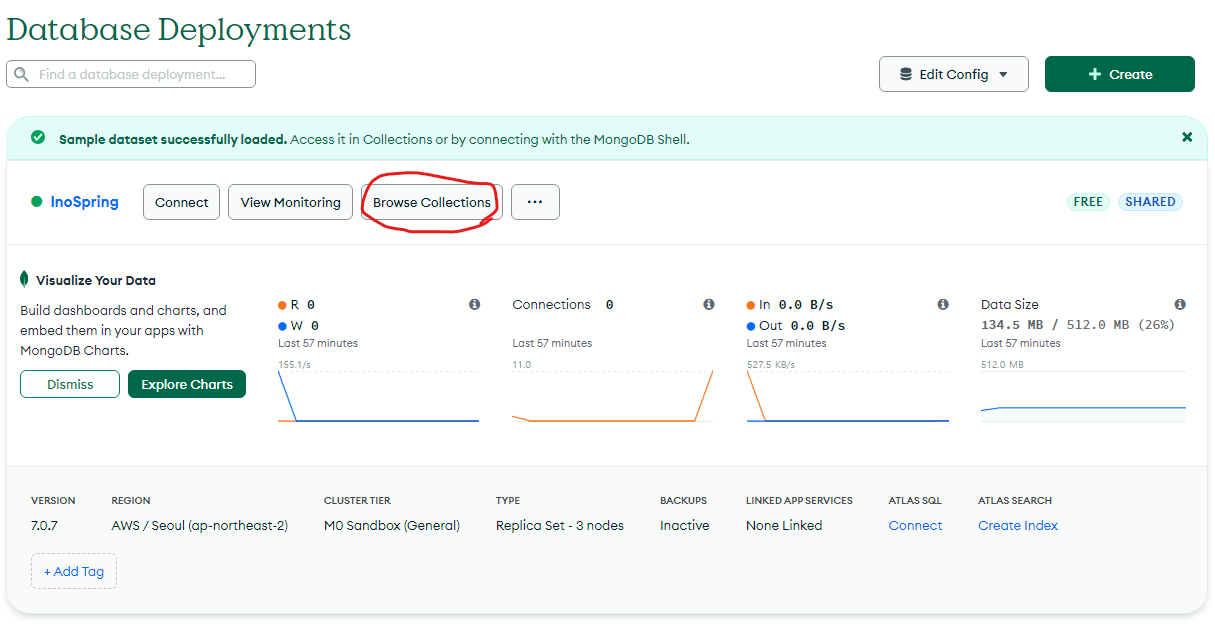
Task: Click info icon for Data Size chart
Action: [1180, 304]
